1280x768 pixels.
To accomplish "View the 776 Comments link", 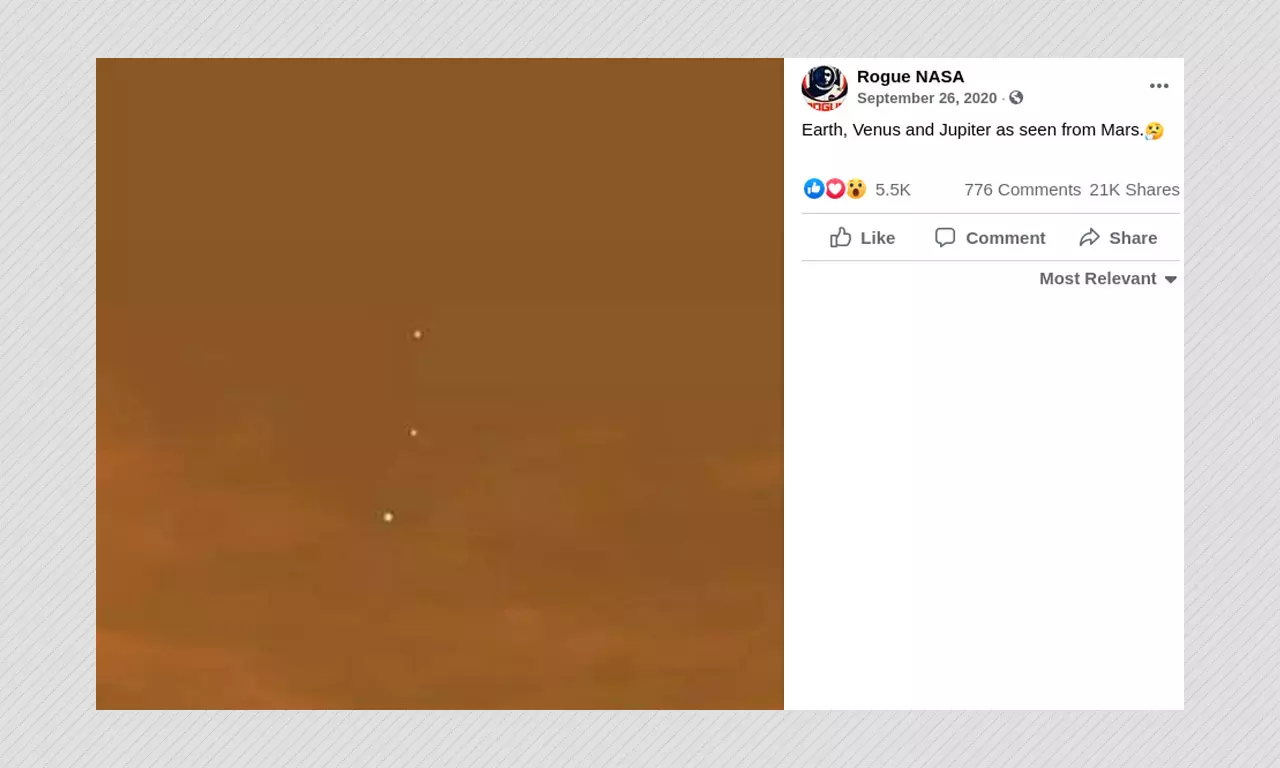I will 1022,190.
